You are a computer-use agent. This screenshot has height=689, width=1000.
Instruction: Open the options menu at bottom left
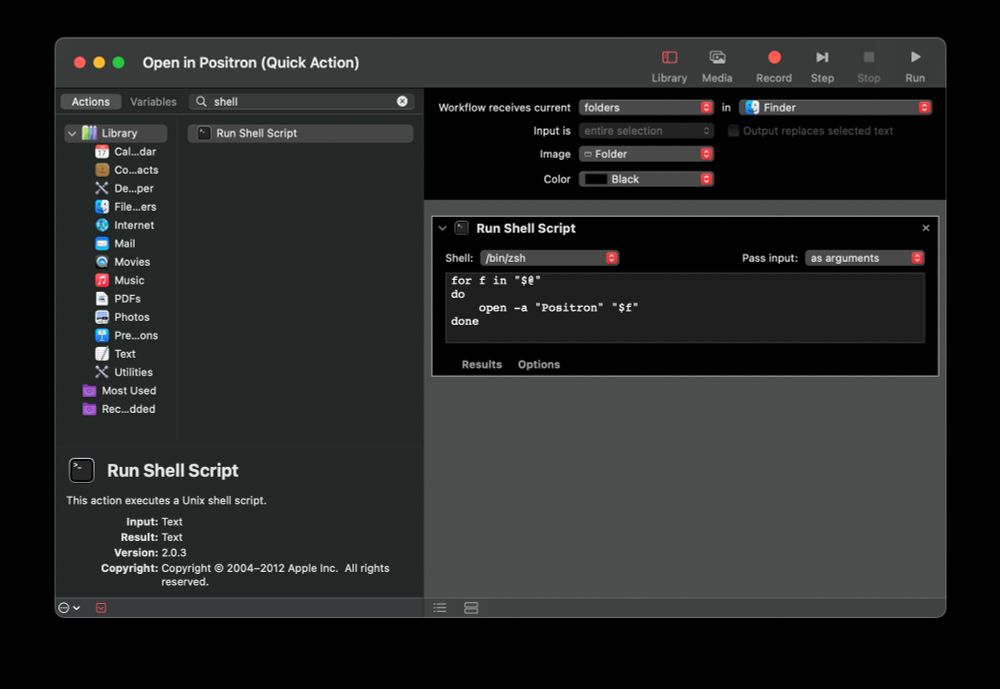pos(69,608)
